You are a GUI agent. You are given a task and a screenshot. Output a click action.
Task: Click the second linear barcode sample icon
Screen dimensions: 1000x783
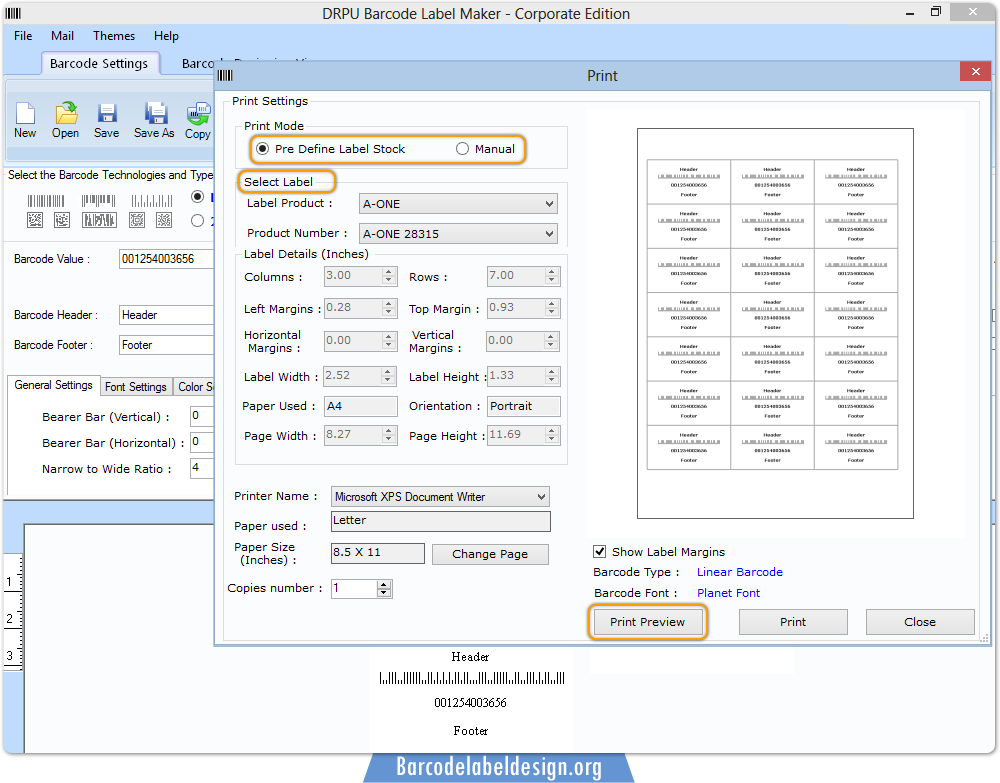(x=99, y=201)
